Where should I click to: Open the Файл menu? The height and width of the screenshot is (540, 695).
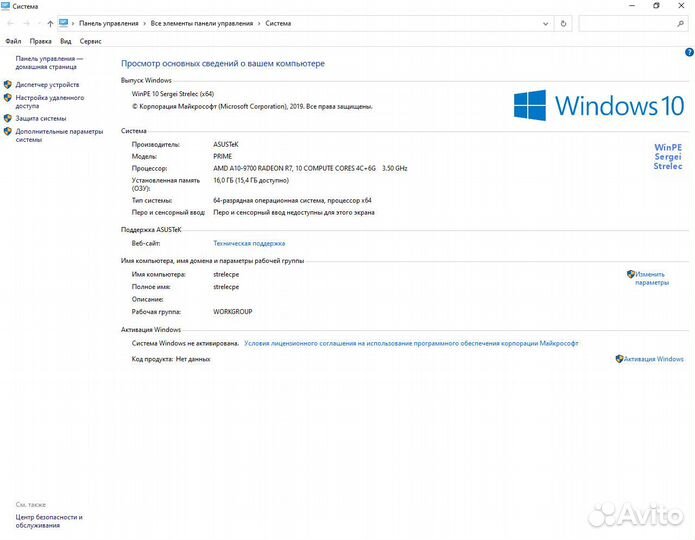coord(13,41)
